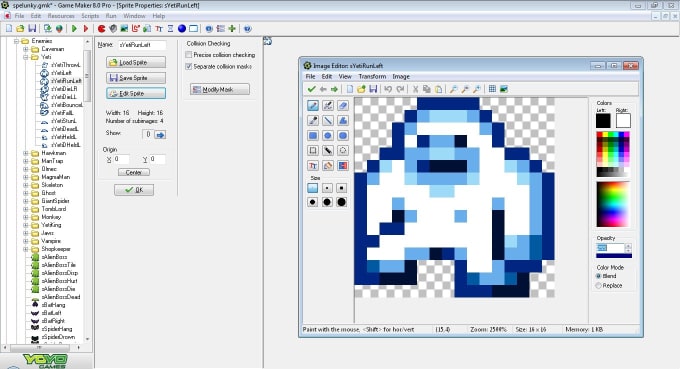Select the Rectangular Selection tool
The width and height of the screenshot is (680, 369).
pos(313,150)
